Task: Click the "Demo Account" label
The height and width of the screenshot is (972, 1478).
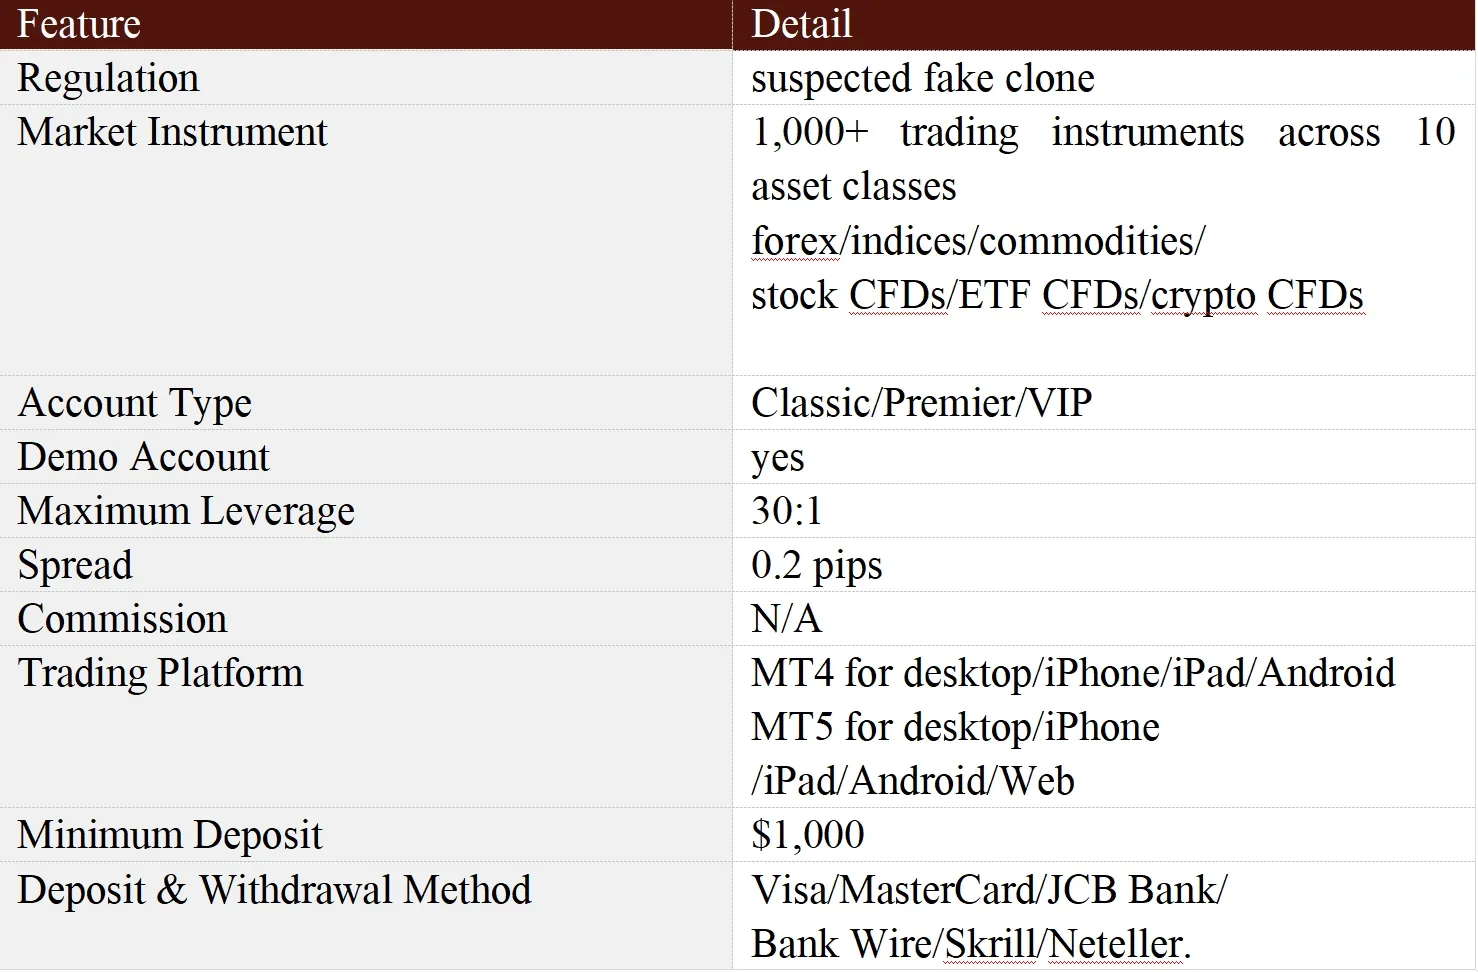Action: (144, 457)
